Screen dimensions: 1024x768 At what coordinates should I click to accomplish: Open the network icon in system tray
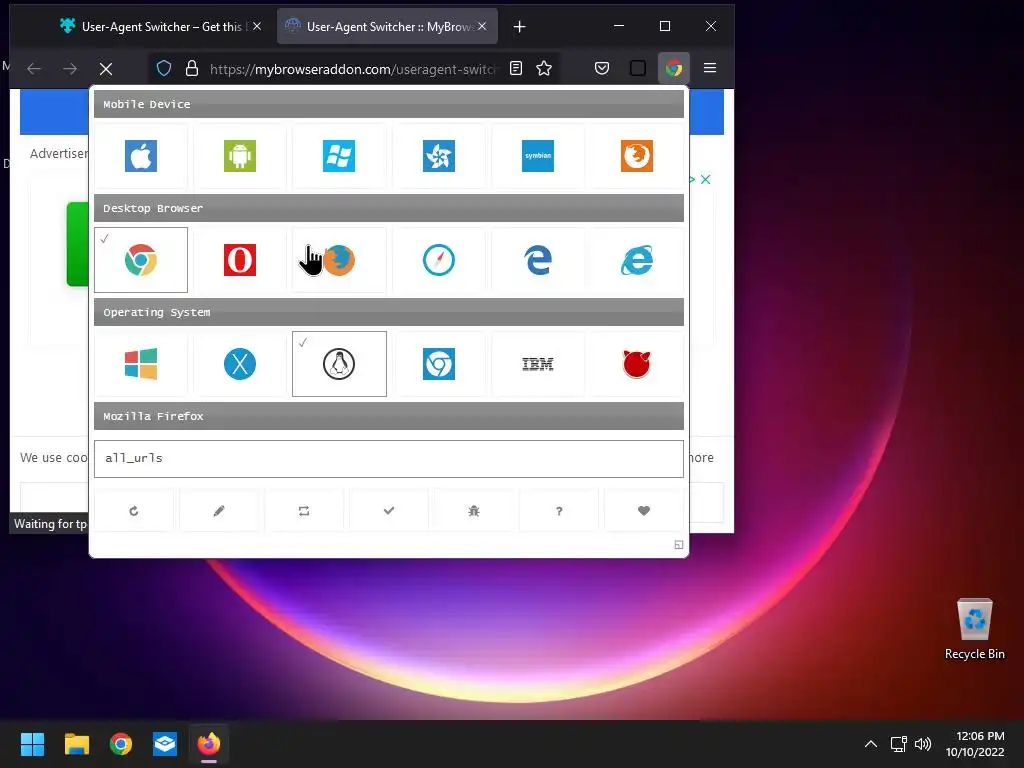coord(899,744)
